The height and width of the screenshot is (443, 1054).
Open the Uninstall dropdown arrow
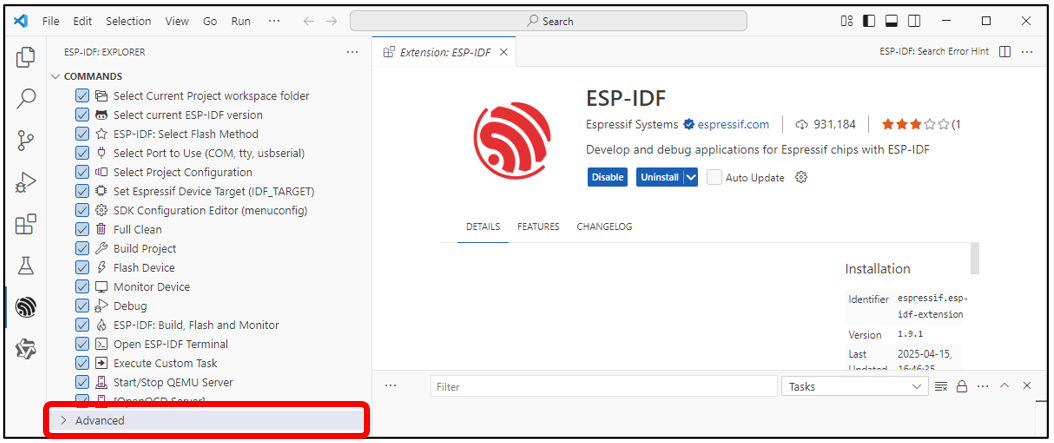point(691,177)
